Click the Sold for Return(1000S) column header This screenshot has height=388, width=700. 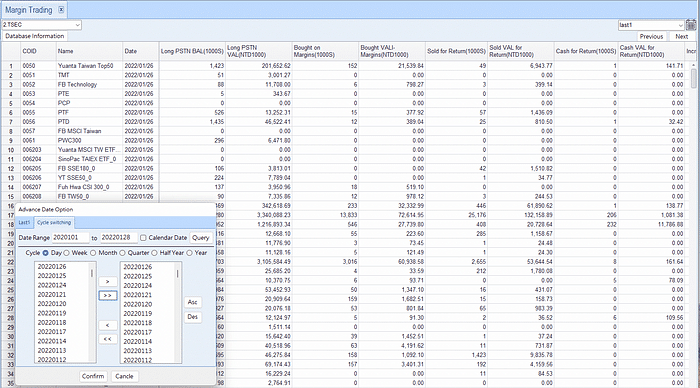click(456, 51)
